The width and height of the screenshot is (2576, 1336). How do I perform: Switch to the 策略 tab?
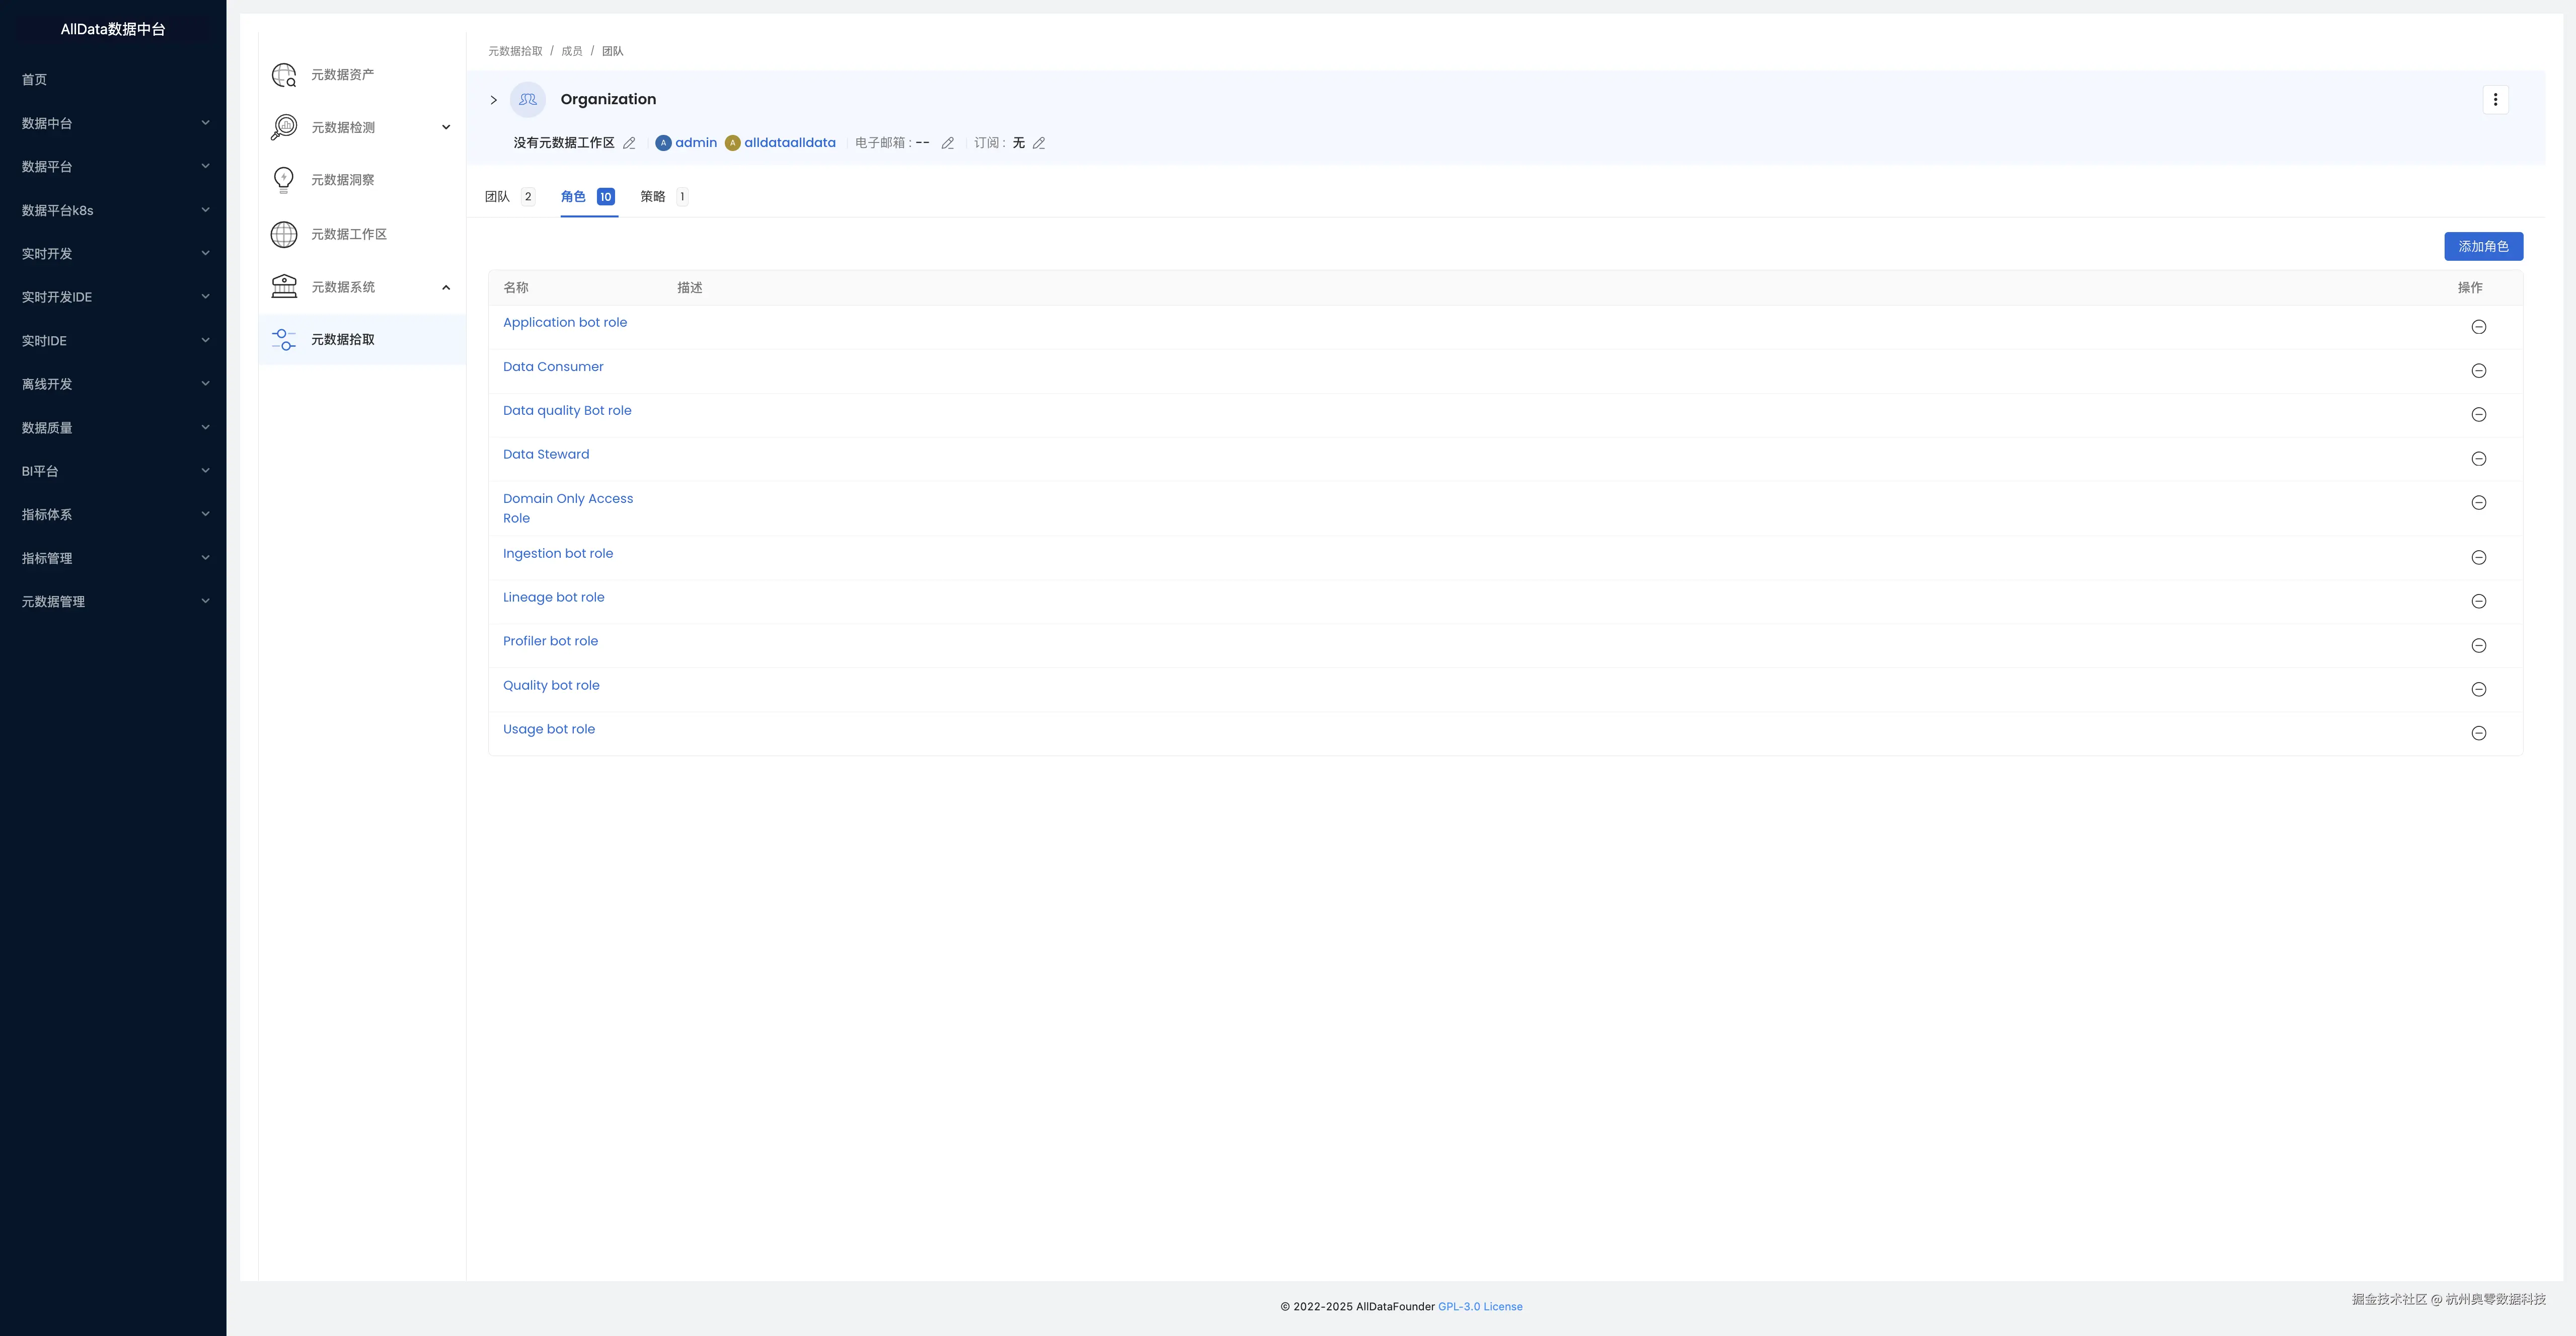pos(663,197)
